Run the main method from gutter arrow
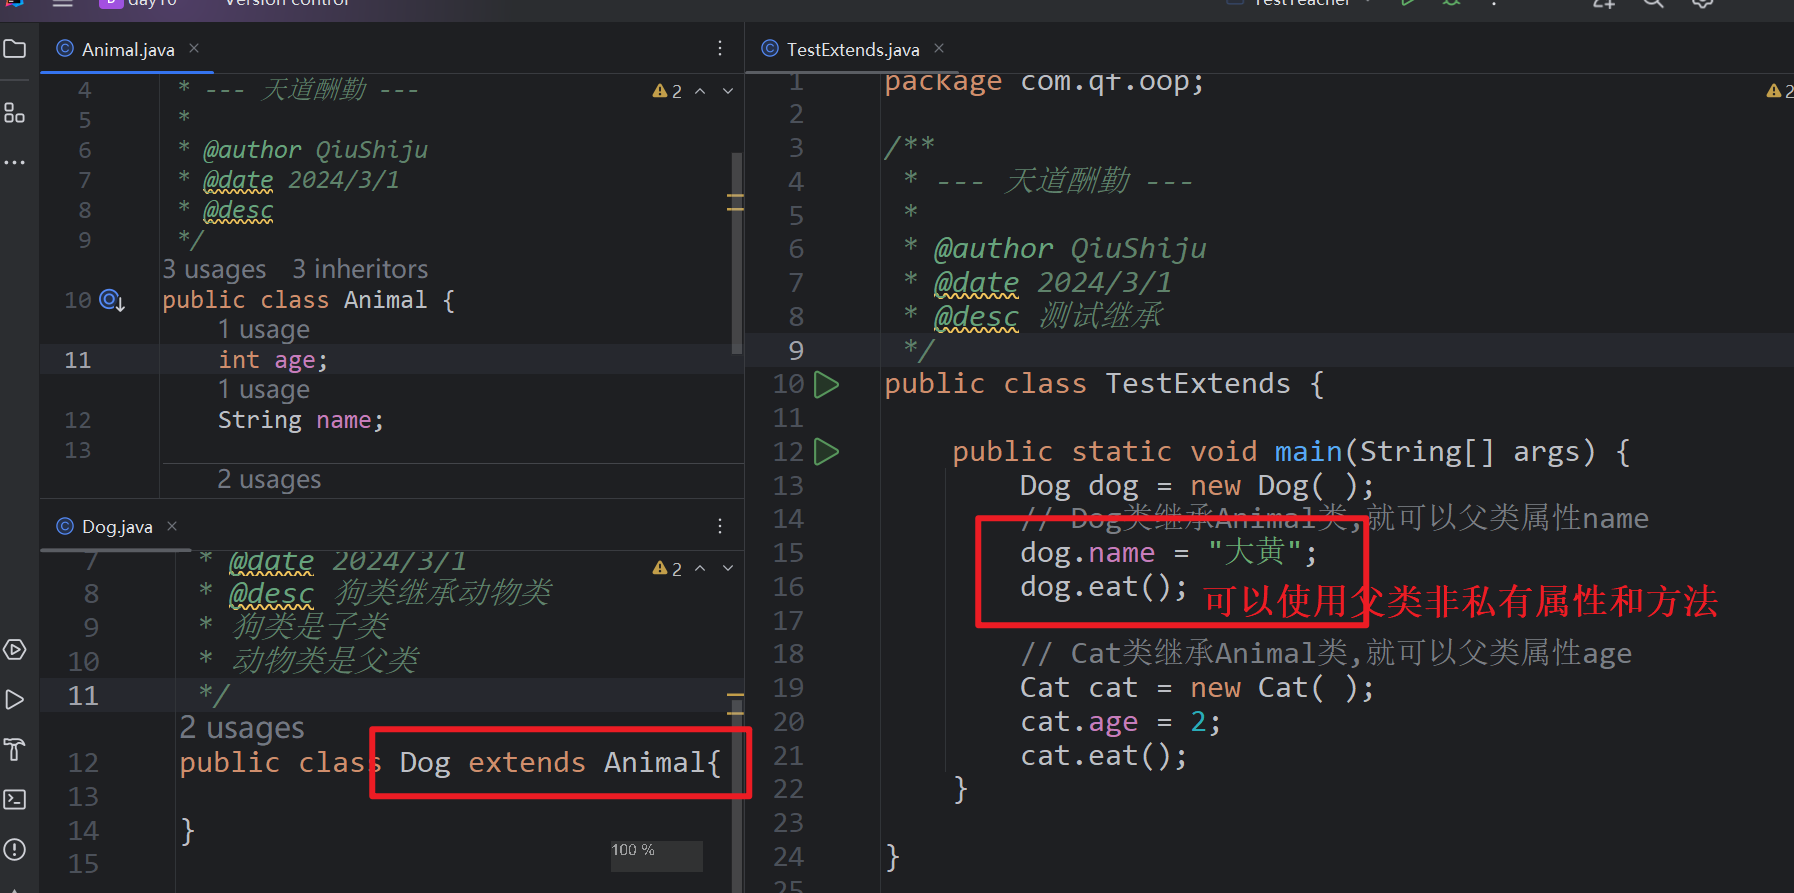 pos(826,452)
